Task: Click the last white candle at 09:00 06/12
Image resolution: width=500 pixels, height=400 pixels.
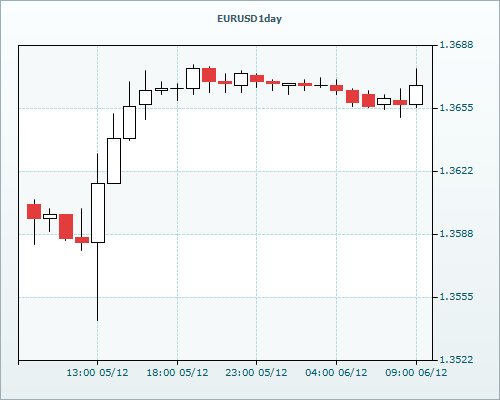Action: click(x=416, y=95)
